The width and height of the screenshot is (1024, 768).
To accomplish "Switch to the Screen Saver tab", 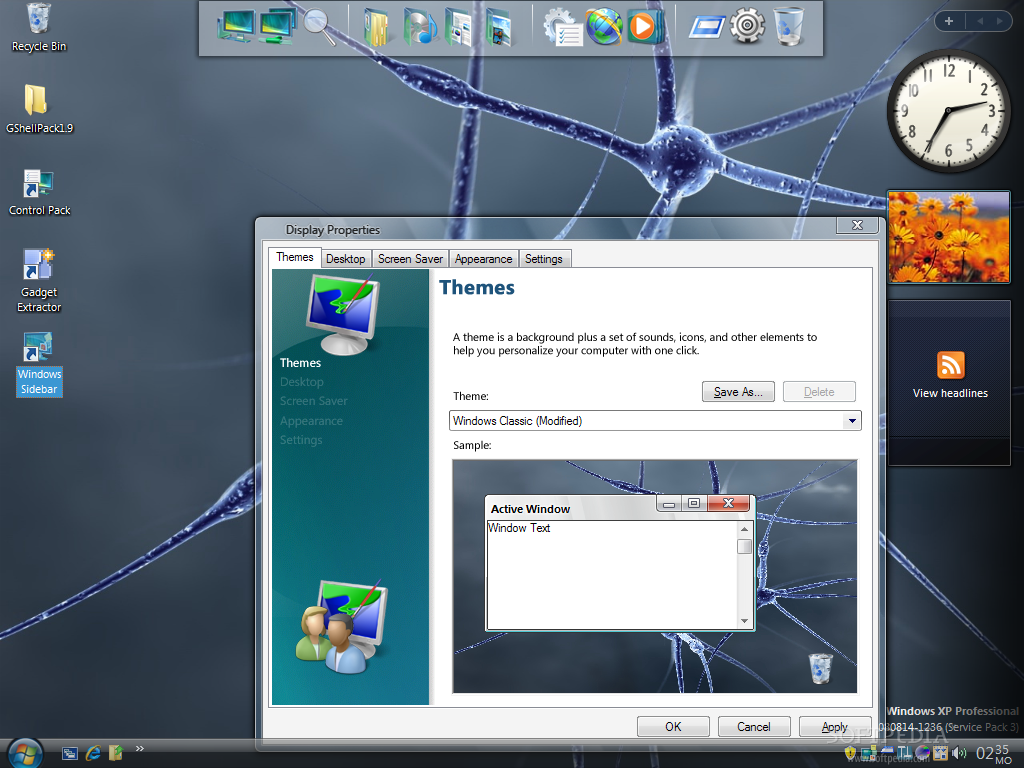I will tap(410, 259).
